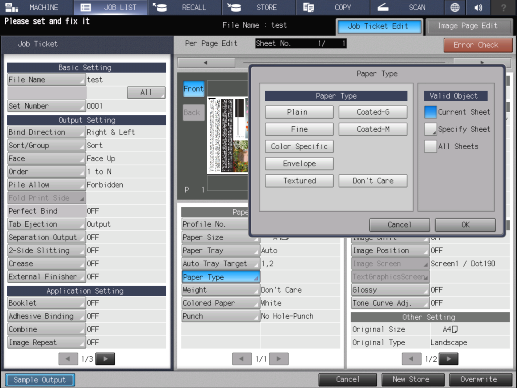
Task: Select the Front side preview button
Action: click(x=194, y=89)
